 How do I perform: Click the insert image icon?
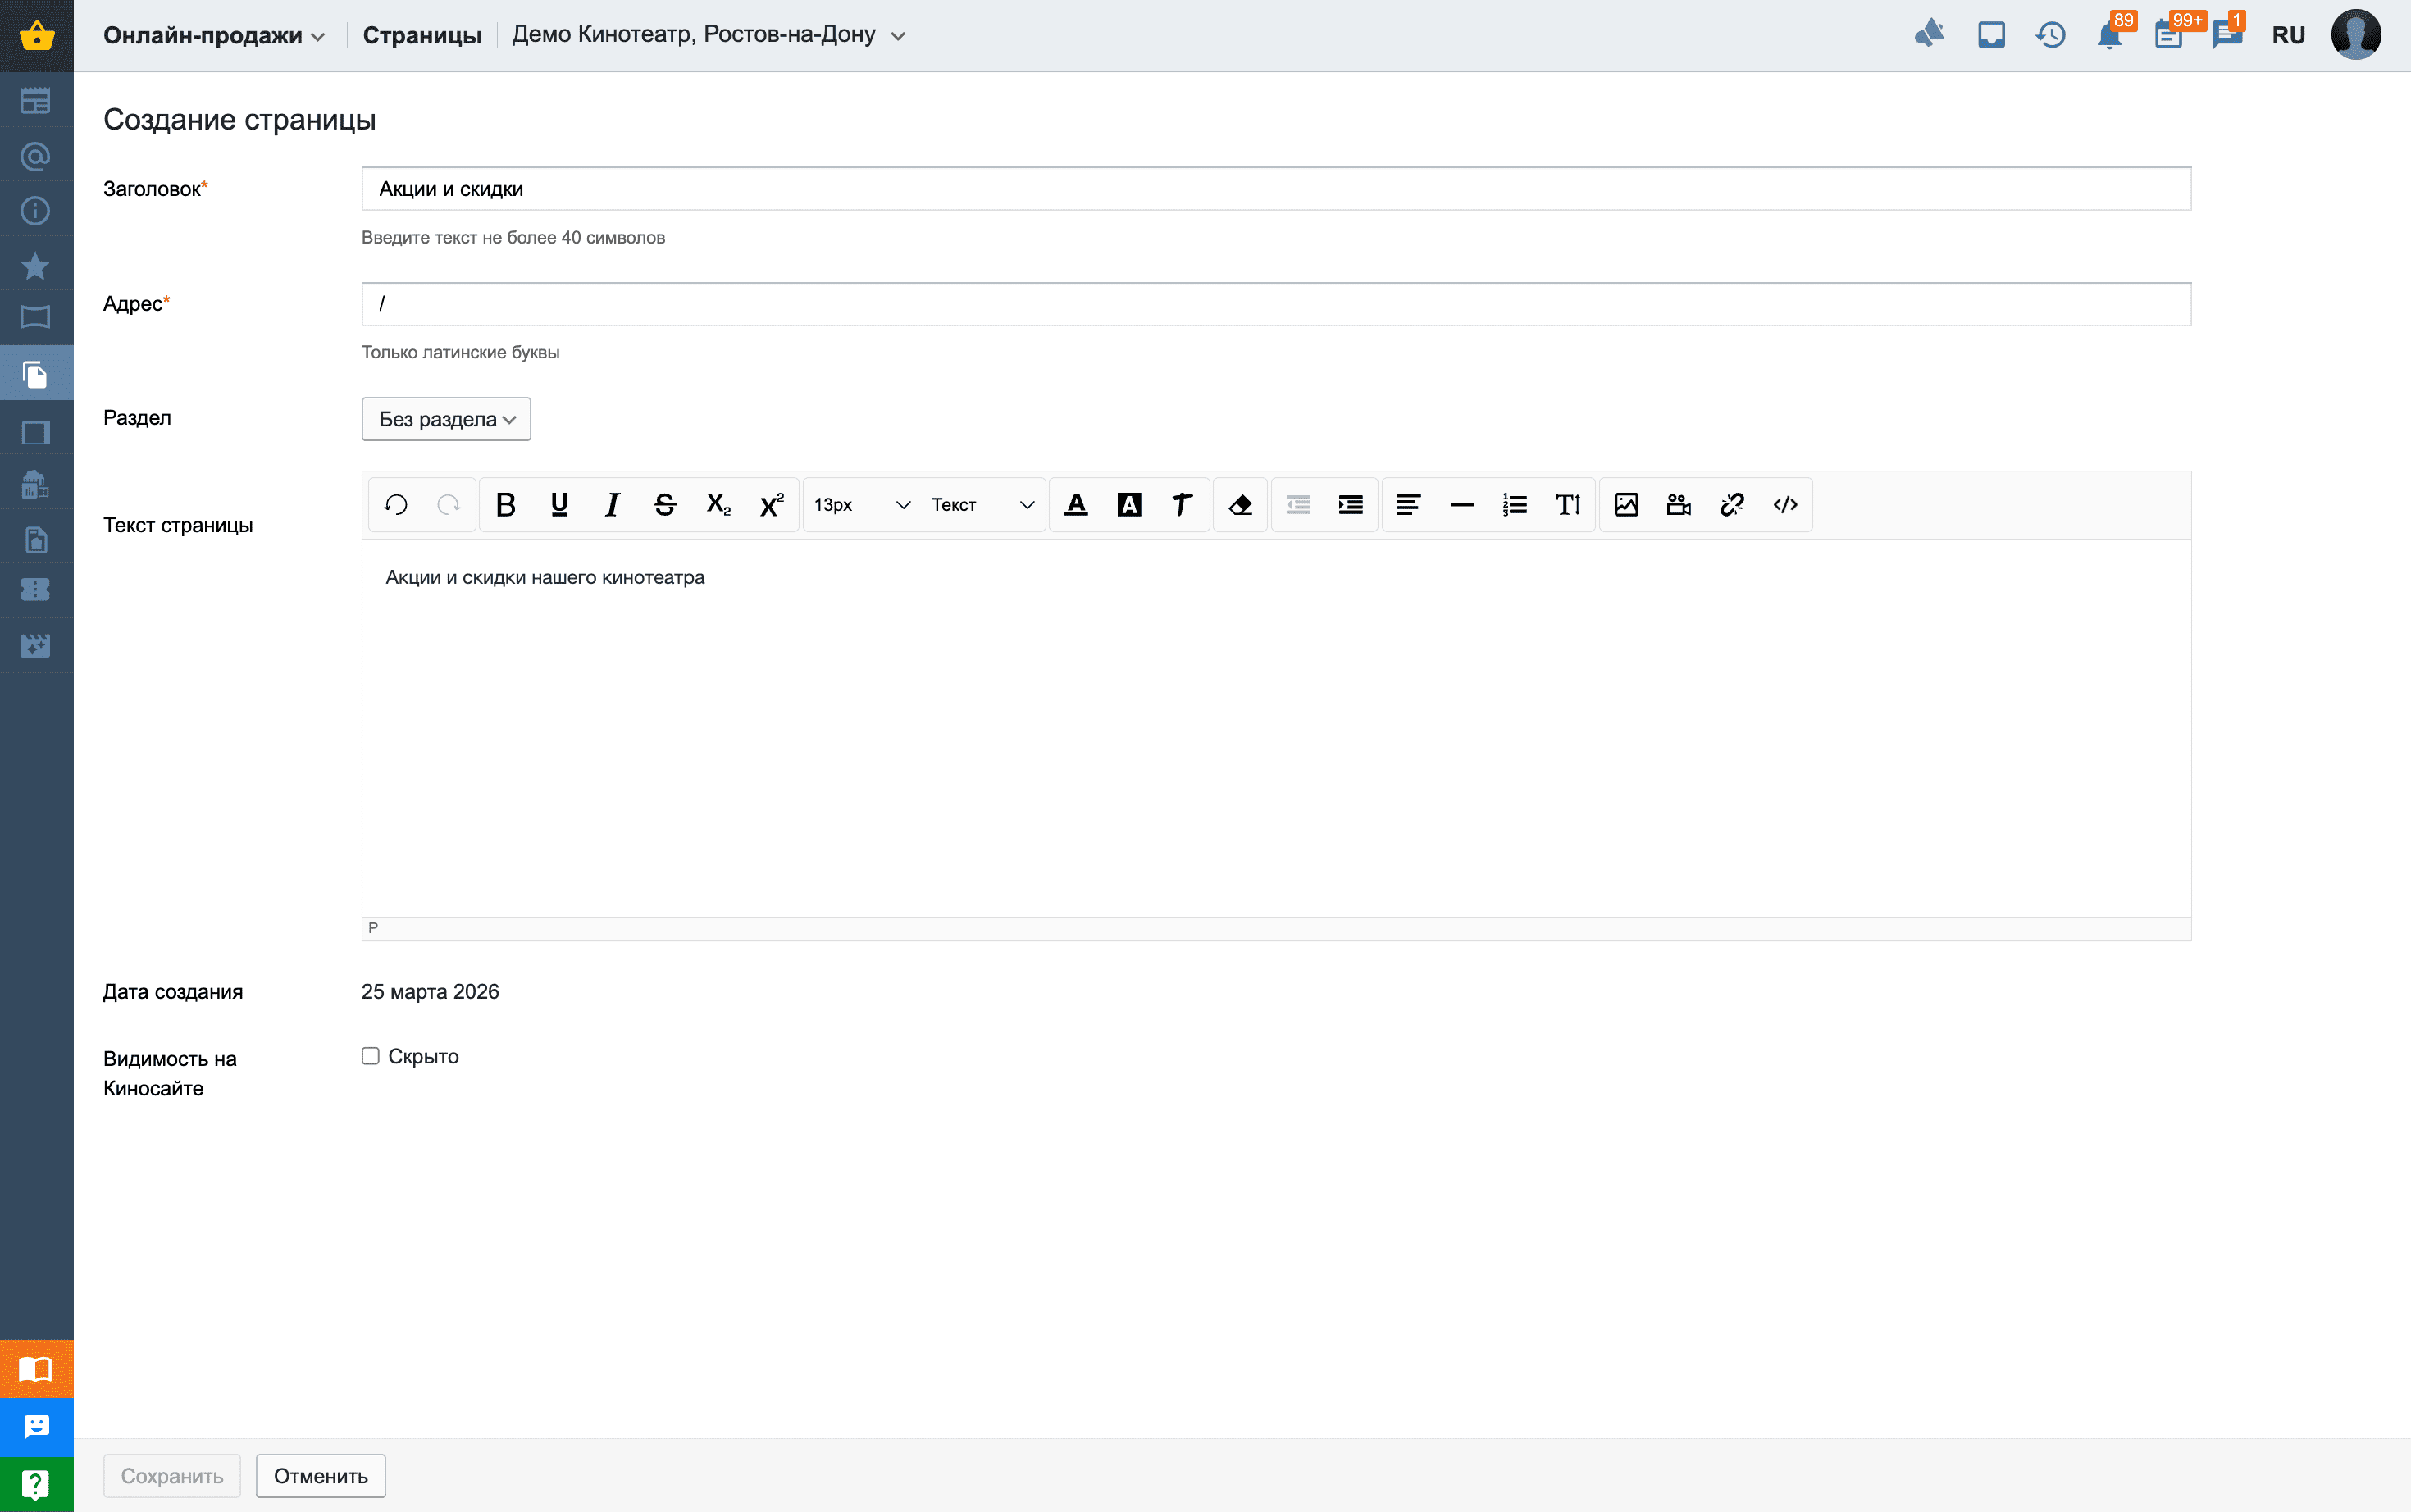[x=1626, y=505]
